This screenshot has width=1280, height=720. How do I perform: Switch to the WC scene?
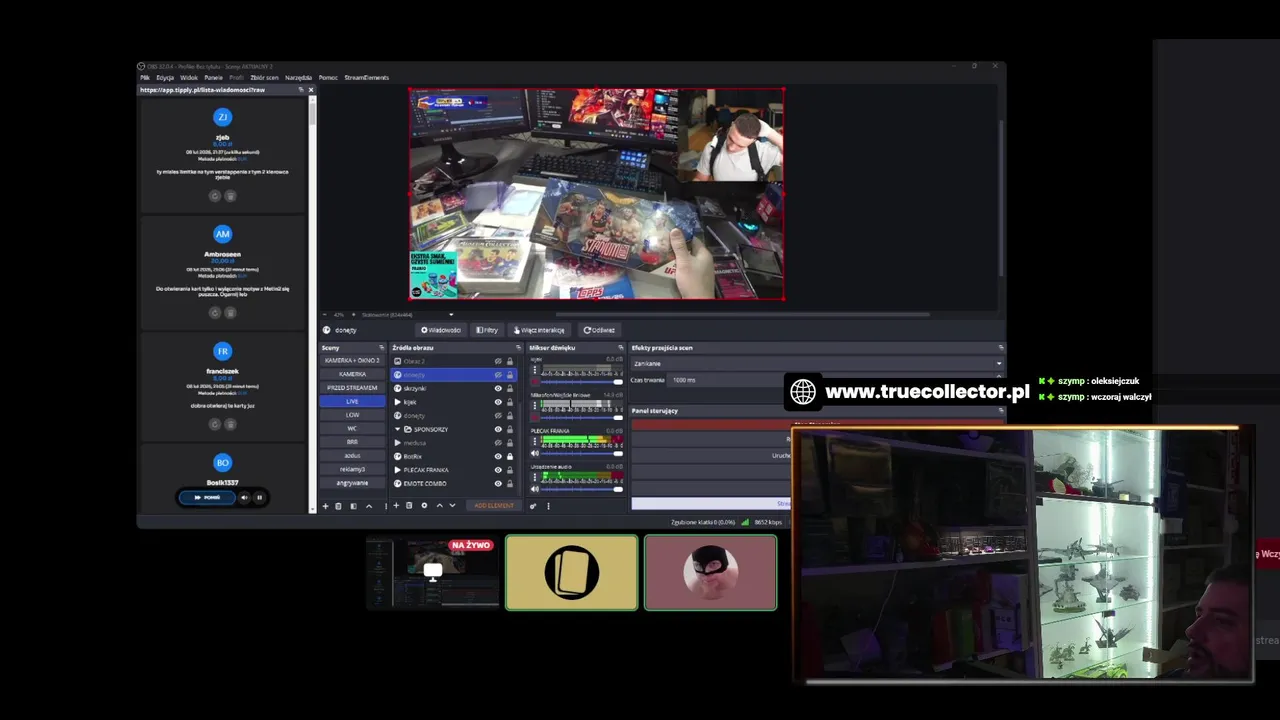(352, 428)
